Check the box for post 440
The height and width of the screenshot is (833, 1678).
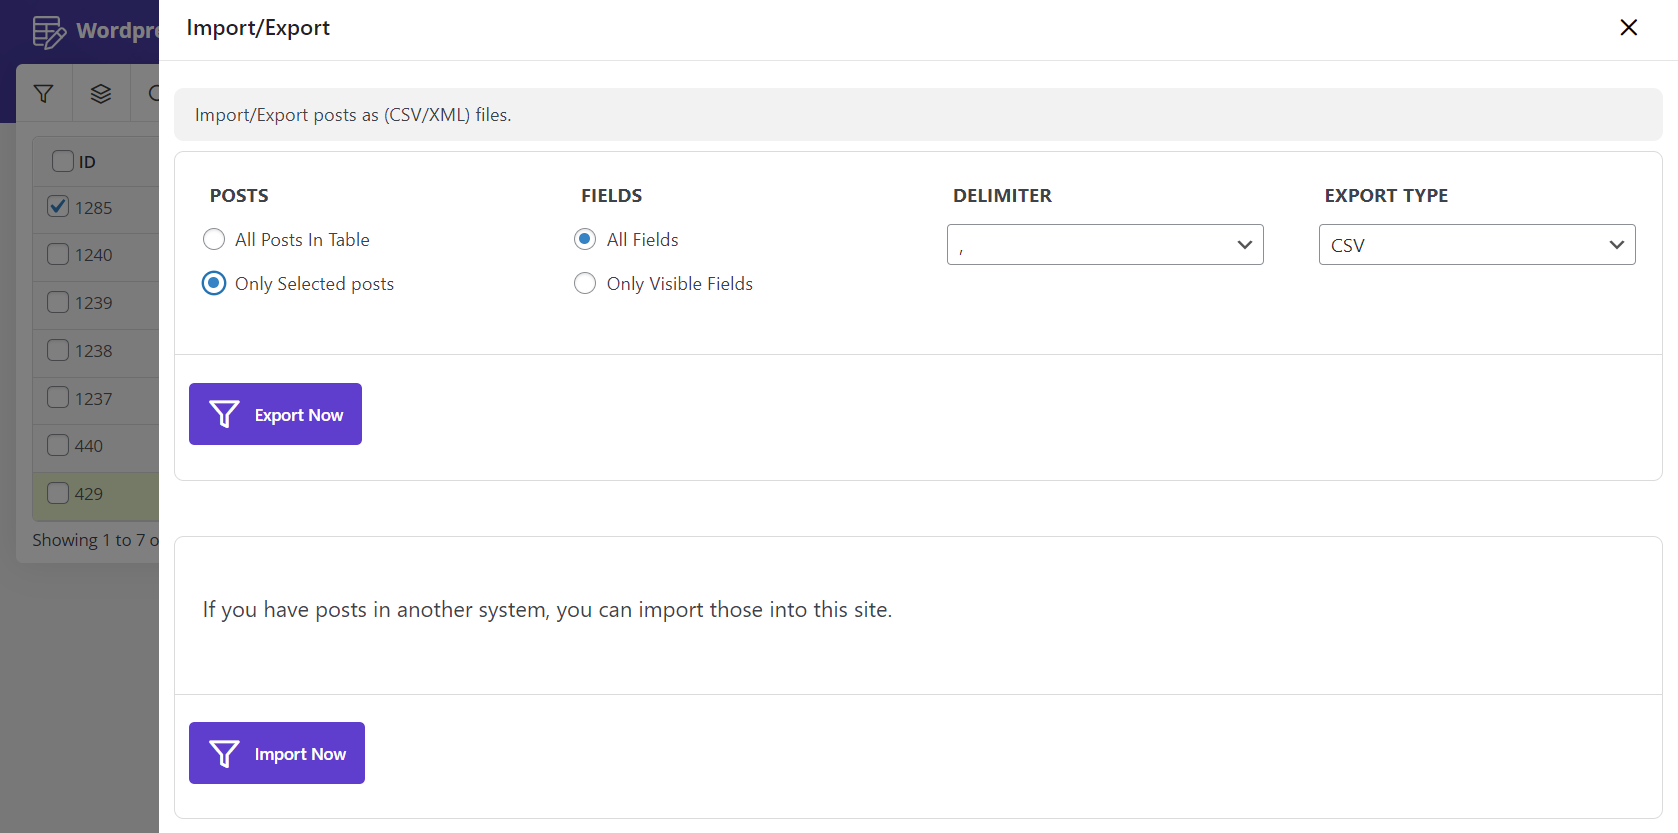[x=58, y=445]
